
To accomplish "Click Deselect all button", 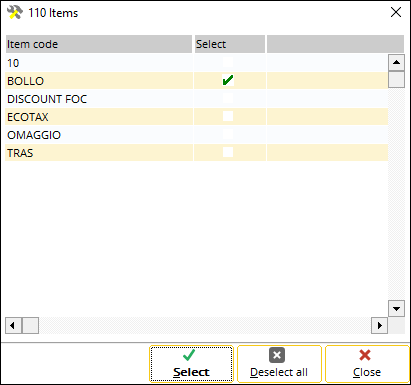I will (x=279, y=364).
